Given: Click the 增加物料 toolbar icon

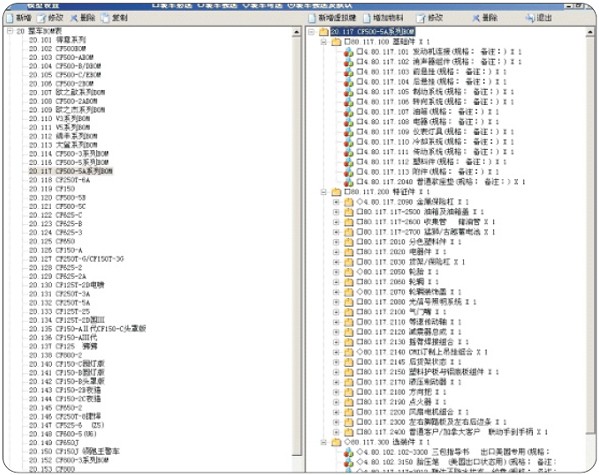Looking at the screenshot, I should coord(367,18).
